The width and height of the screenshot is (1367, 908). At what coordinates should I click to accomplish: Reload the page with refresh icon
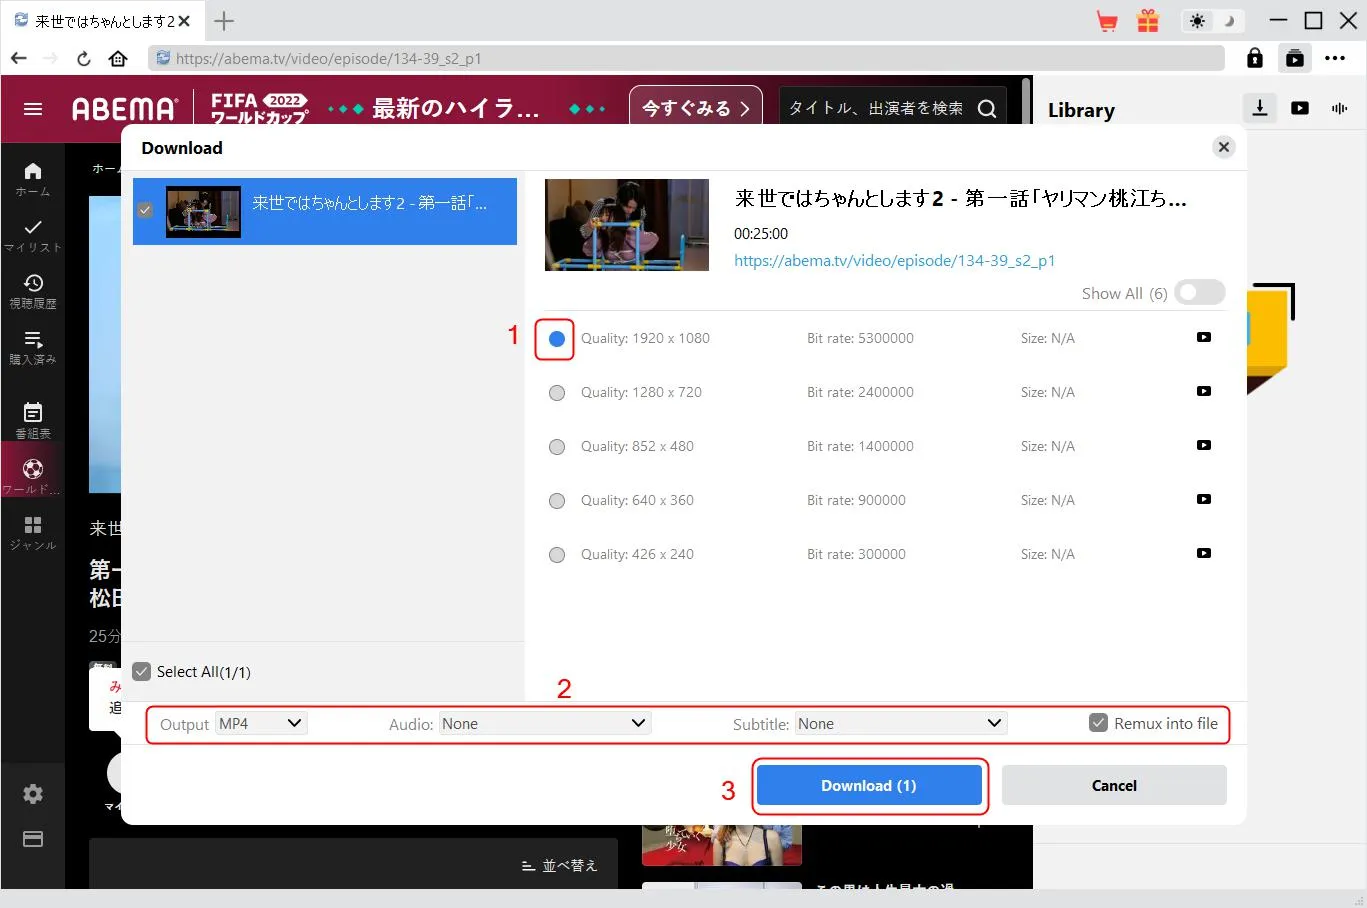(x=84, y=59)
